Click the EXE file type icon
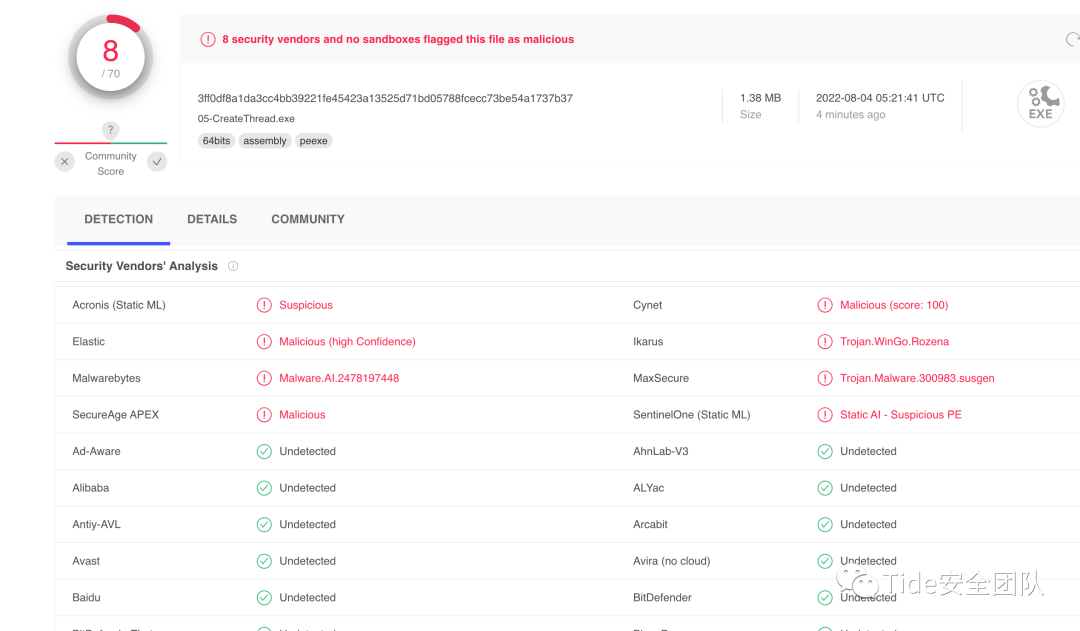 tap(1040, 103)
